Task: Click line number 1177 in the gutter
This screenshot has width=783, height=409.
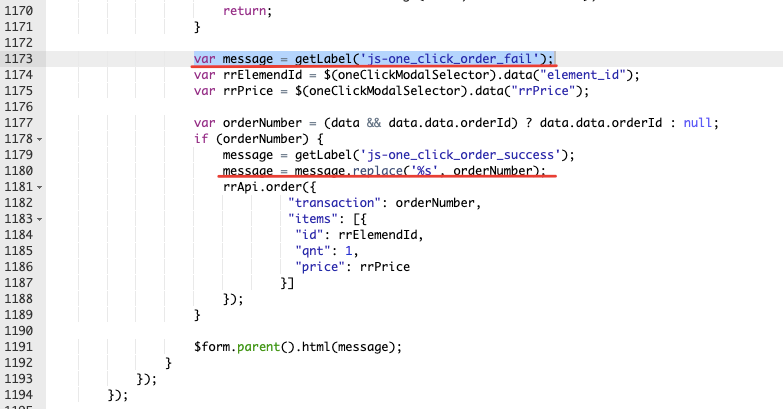Action: click(18, 122)
